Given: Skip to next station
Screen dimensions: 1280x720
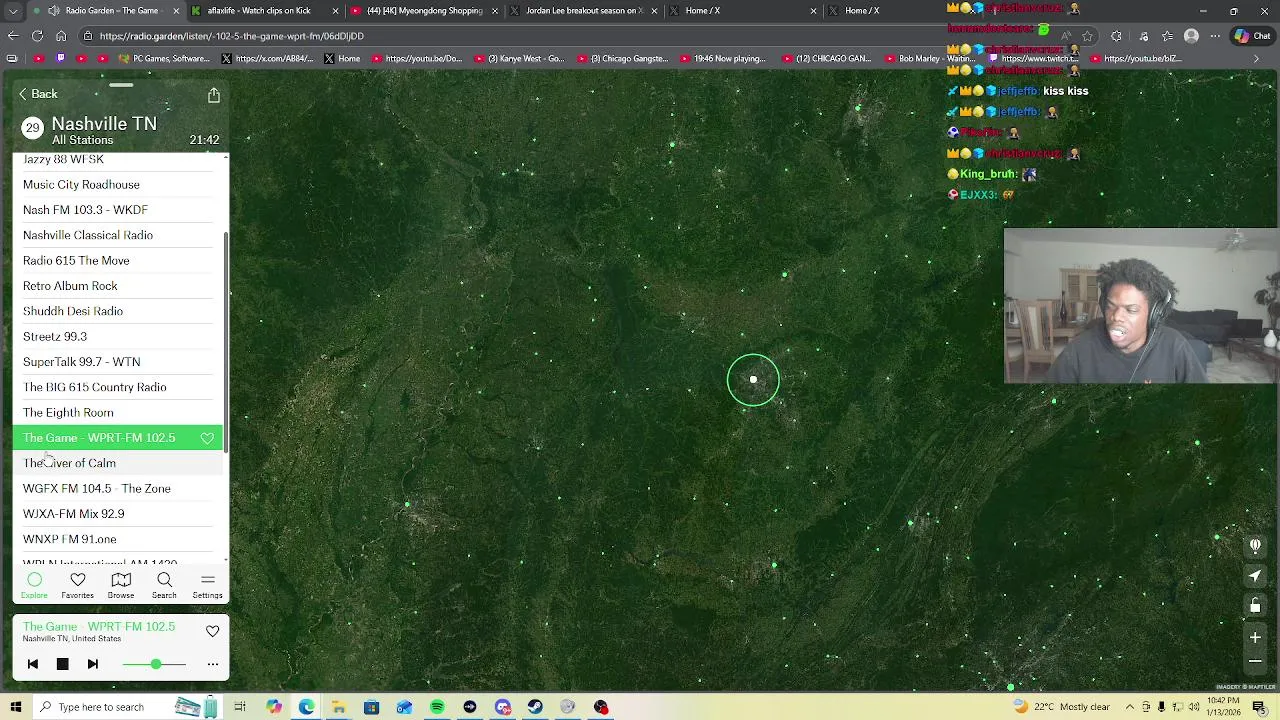Looking at the screenshot, I should (x=92, y=664).
